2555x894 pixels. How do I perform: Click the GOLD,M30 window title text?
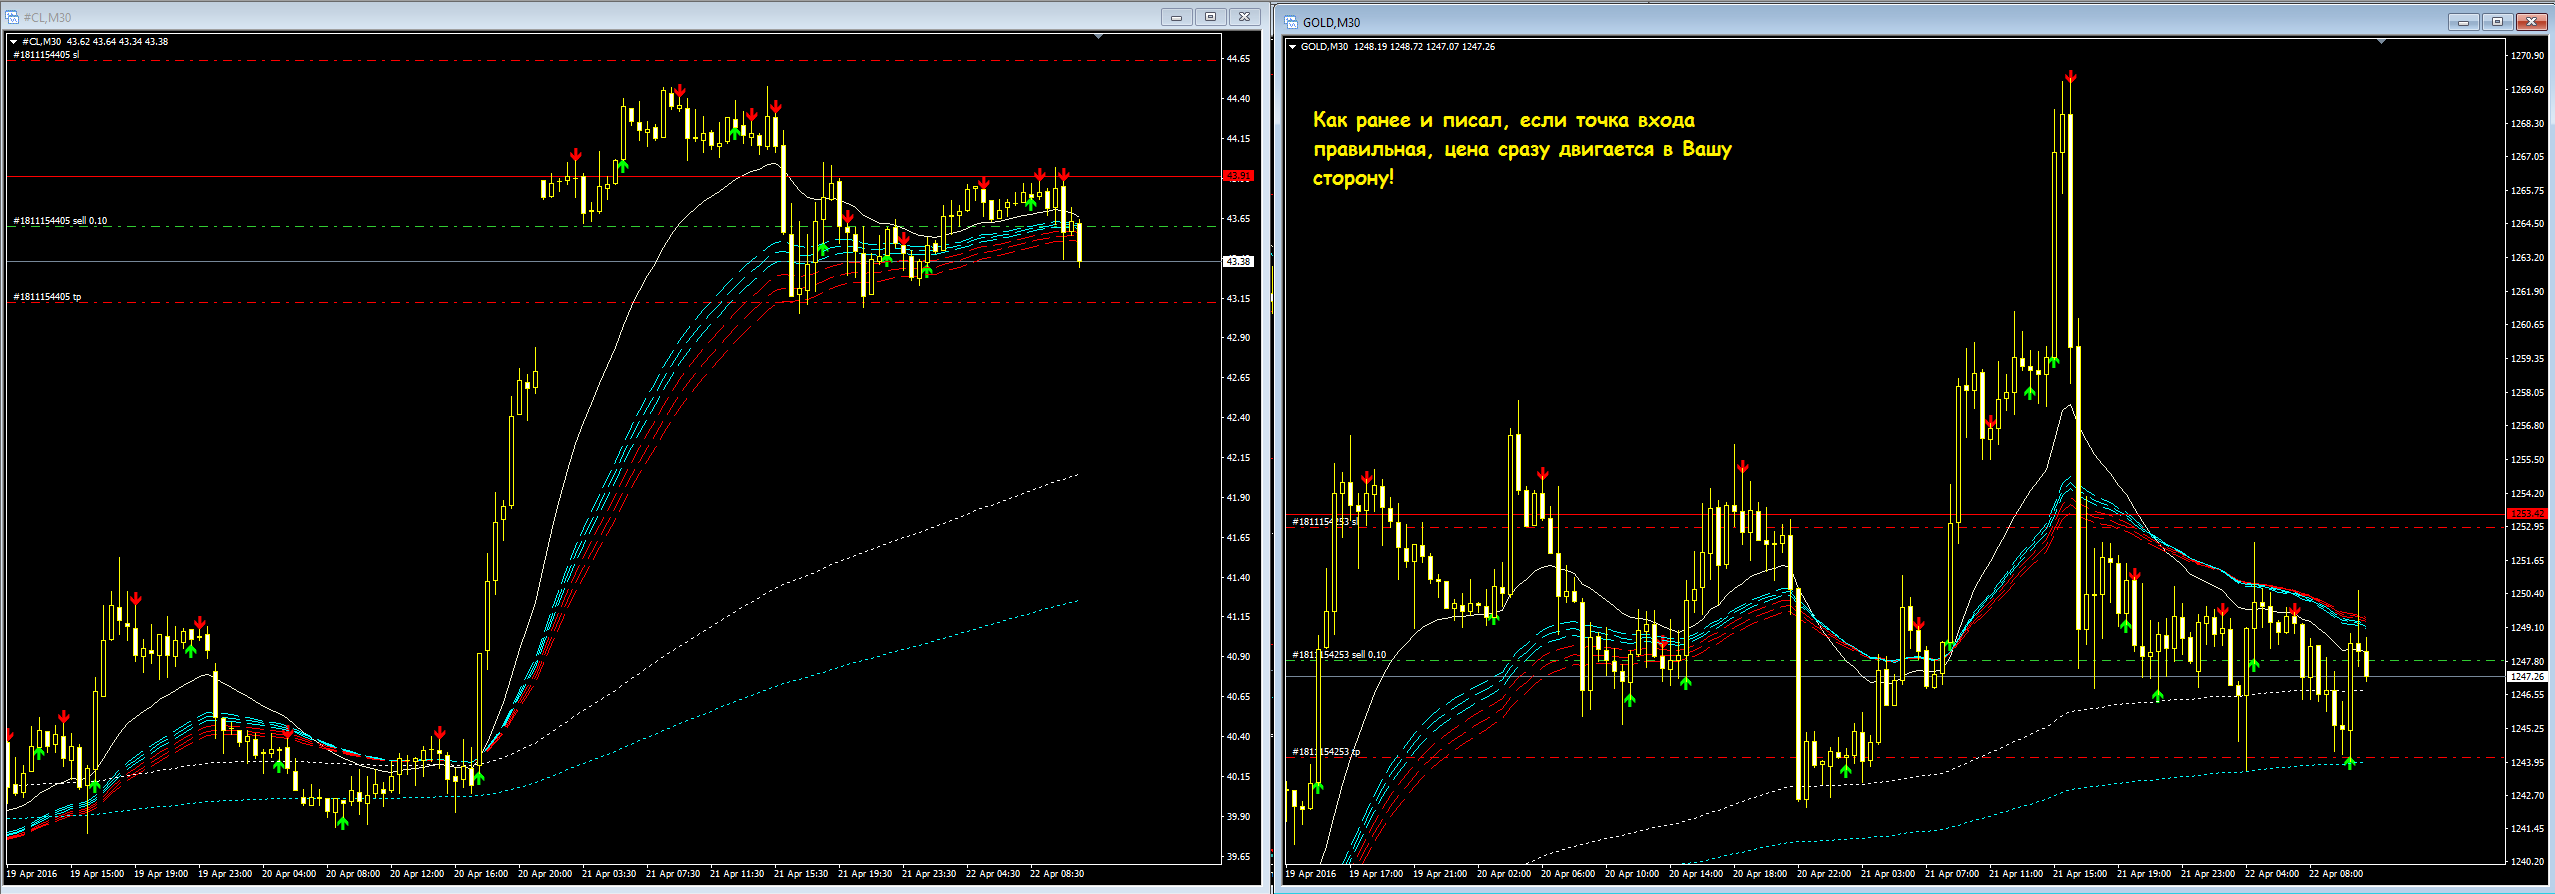pyautogui.click(x=1331, y=23)
